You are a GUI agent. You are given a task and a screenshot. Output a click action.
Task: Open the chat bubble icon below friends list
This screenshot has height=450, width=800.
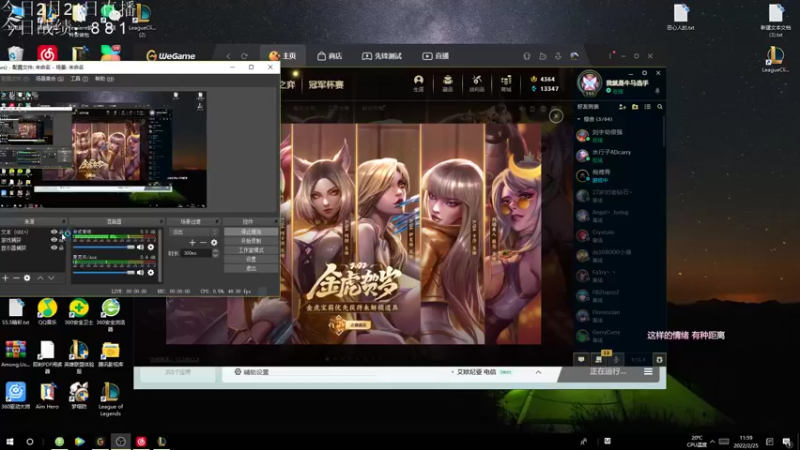point(581,360)
